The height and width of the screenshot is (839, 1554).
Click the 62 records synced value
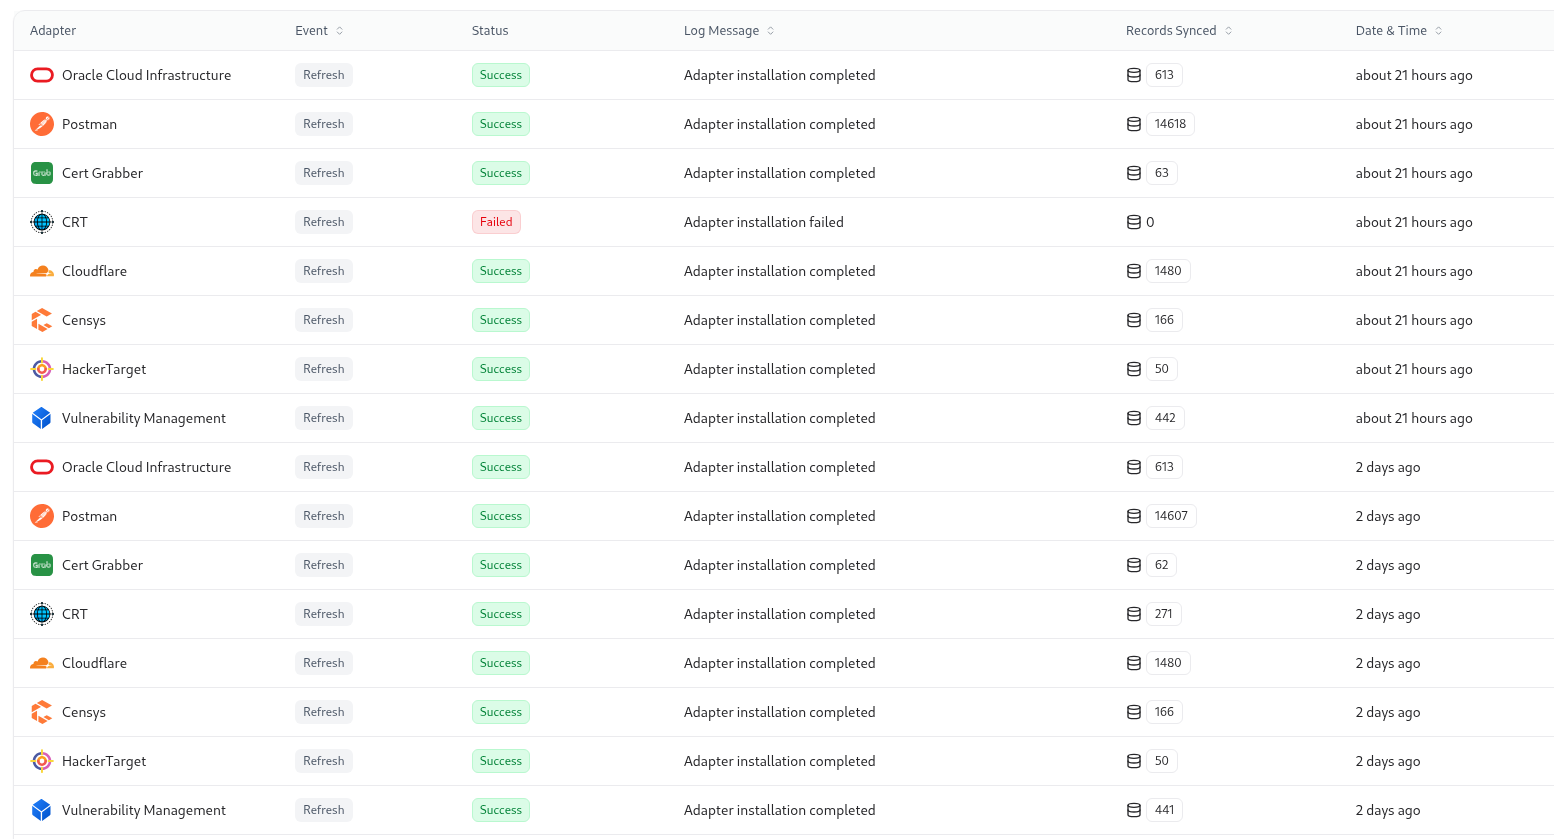tap(1162, 565)
